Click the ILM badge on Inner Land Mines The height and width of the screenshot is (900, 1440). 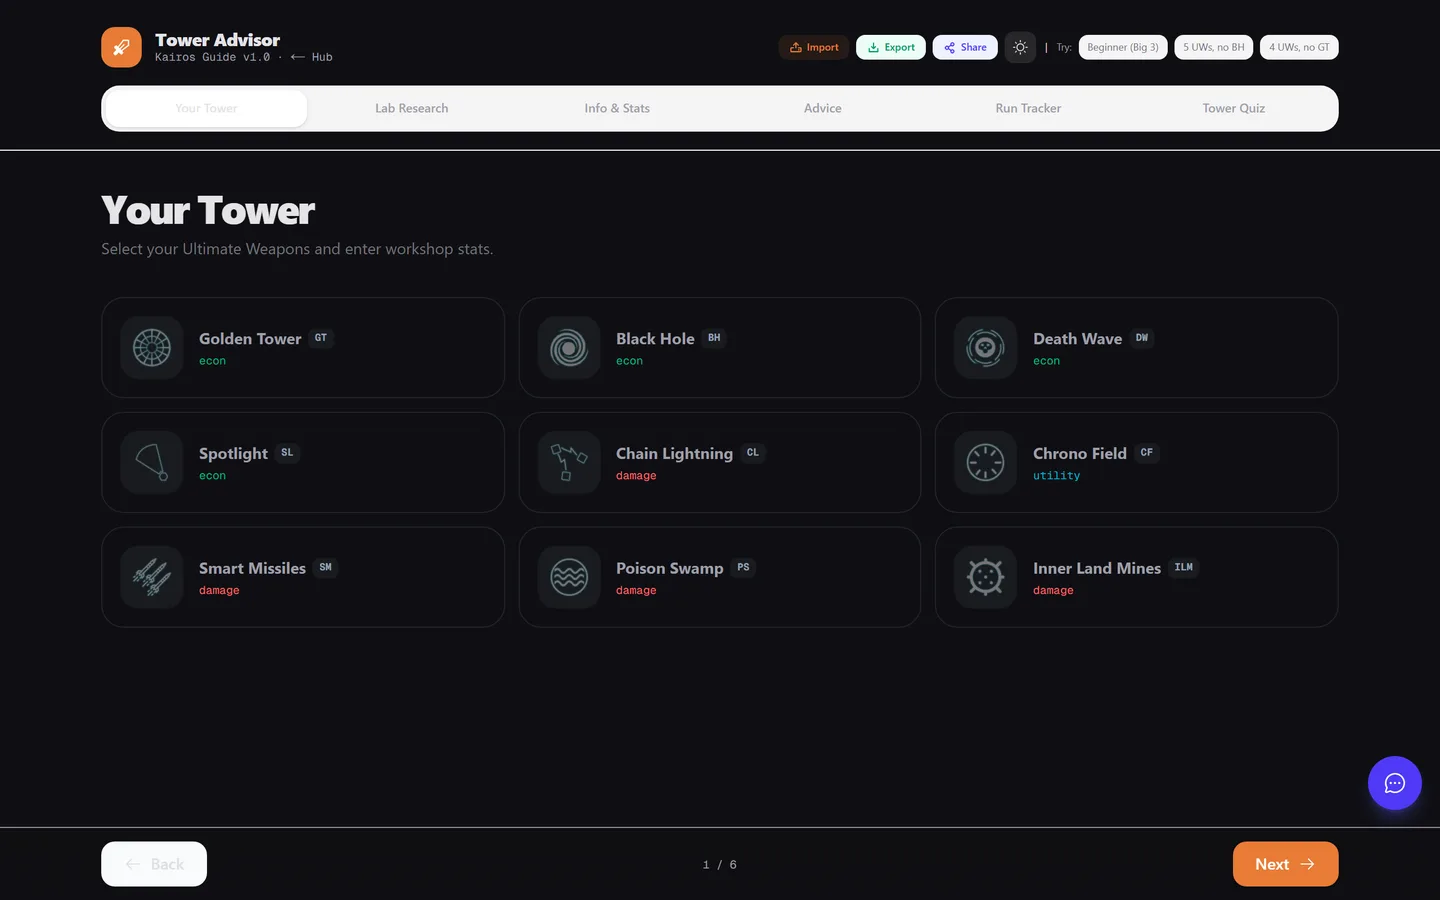[x=1184, y=567]
